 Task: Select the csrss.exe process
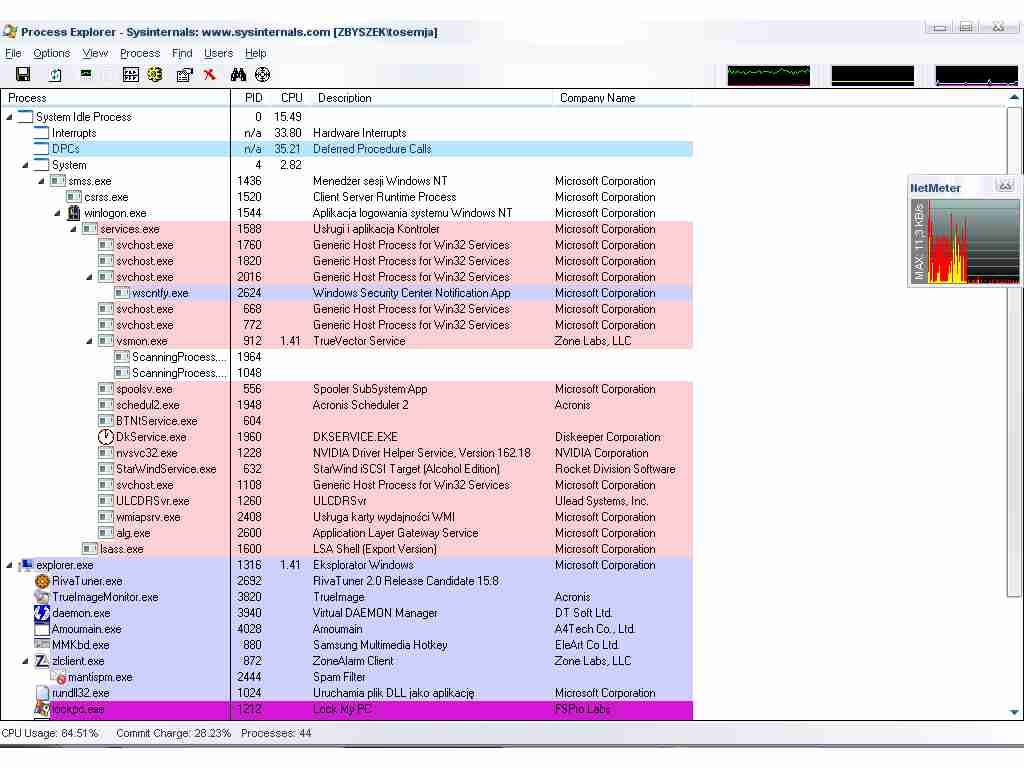106,197
